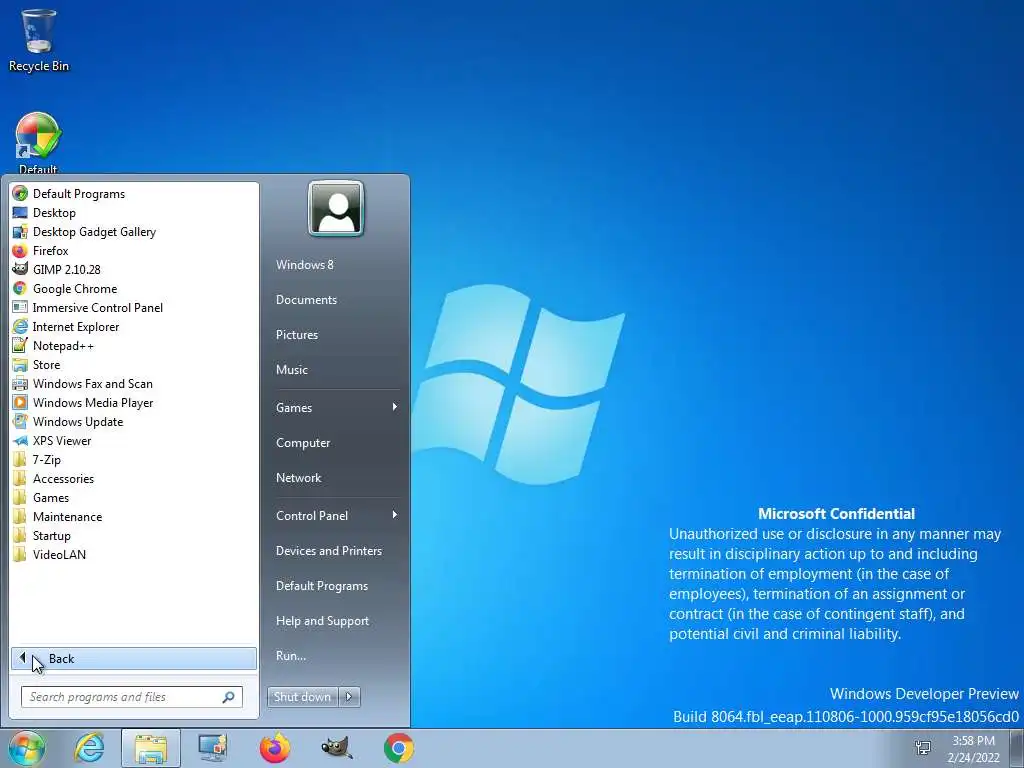Open GIMP from the taskbar
1024x768 pixels.
pyautogui.click(x=337, y=748)
